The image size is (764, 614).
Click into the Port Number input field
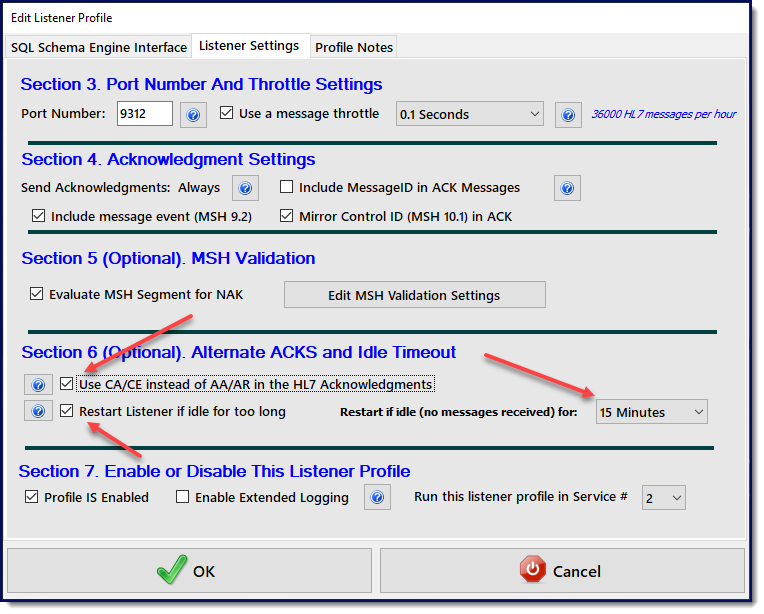[x=145, y=114]
